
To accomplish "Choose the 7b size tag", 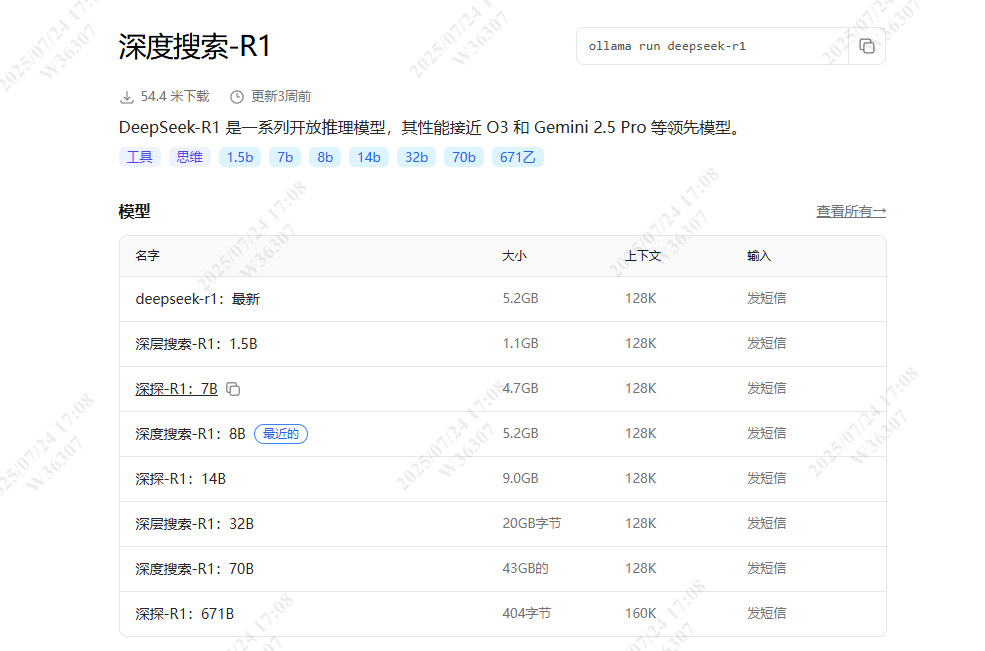I will click(x=285, y=157).
